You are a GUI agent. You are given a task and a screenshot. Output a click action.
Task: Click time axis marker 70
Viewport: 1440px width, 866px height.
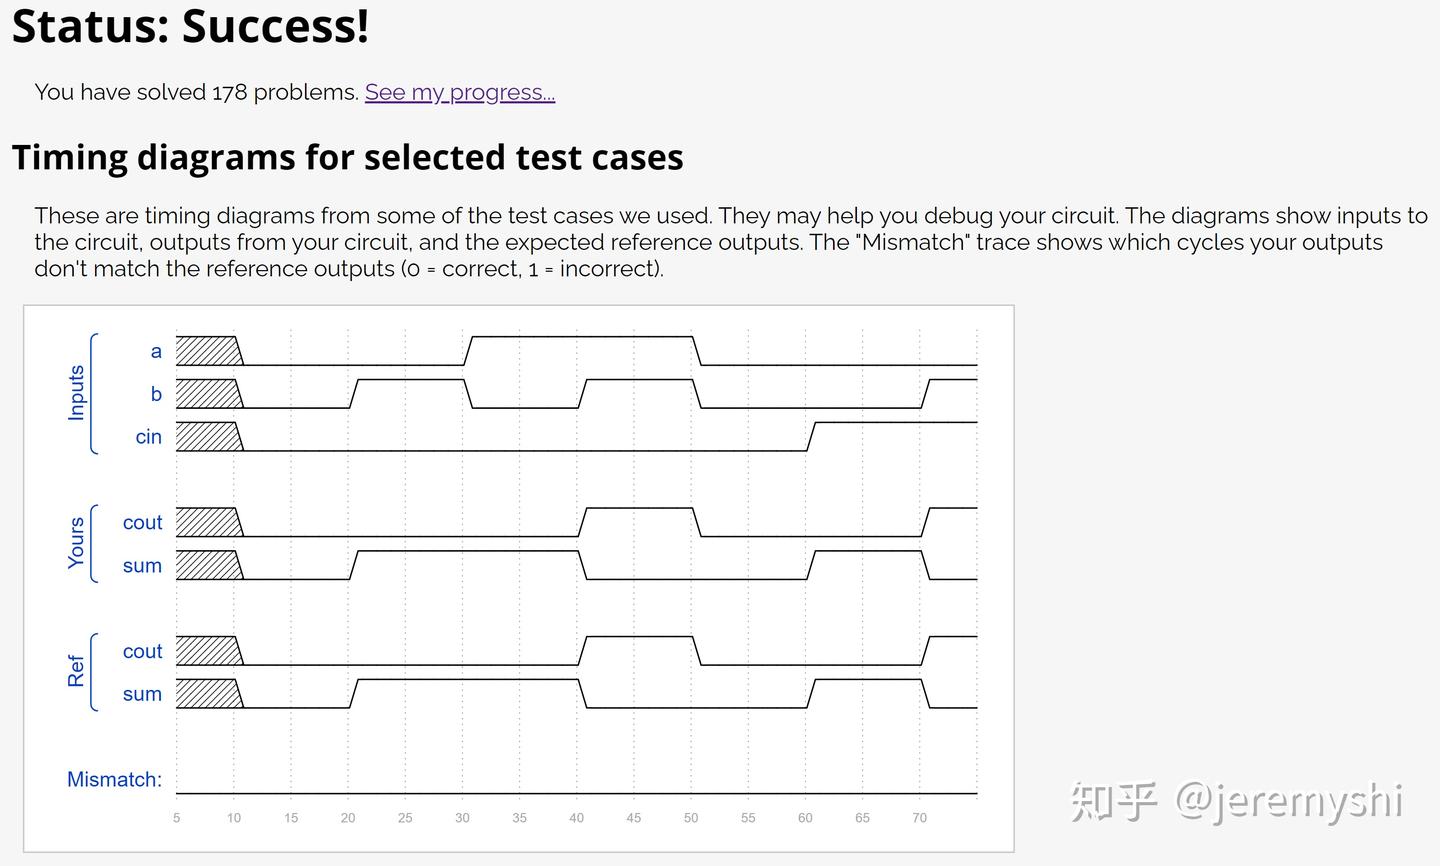coord(919,818)
